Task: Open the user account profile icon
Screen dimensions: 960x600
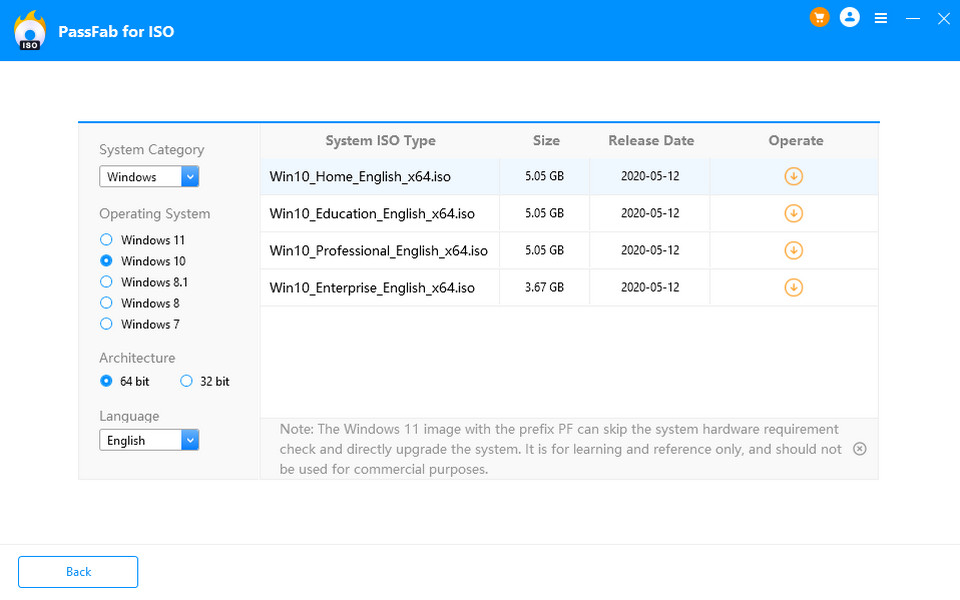Action: [x=850, y=17]
